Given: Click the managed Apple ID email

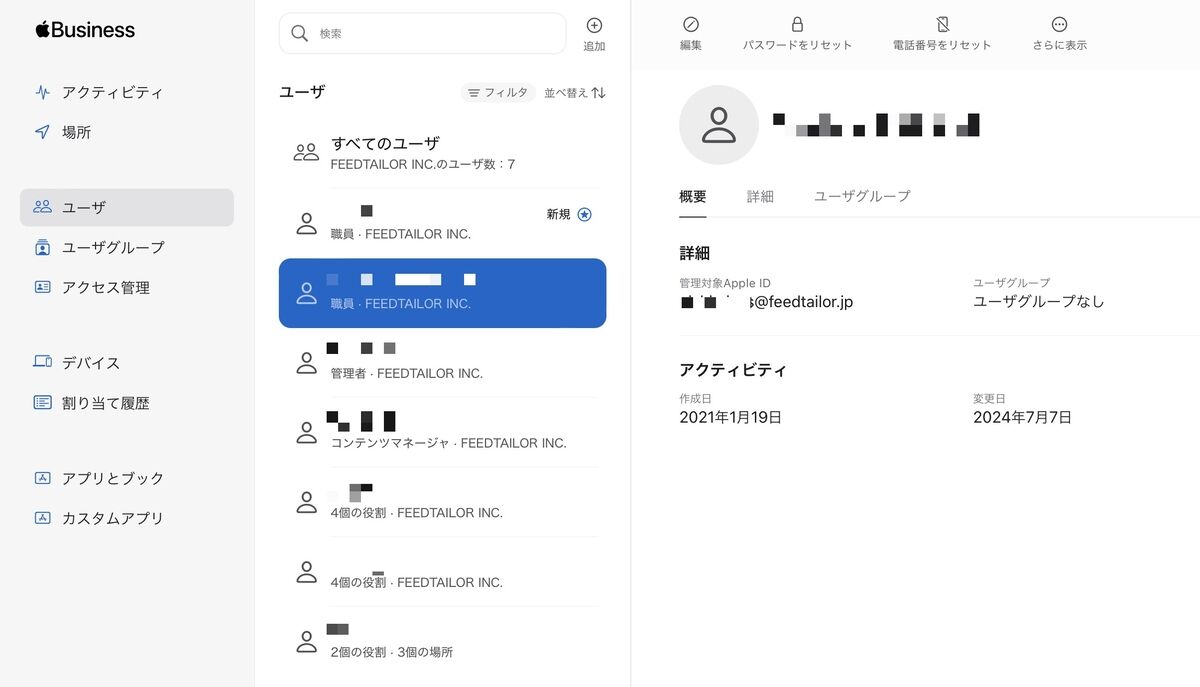Looking at the screenshot, I should (x=766, y=301).
